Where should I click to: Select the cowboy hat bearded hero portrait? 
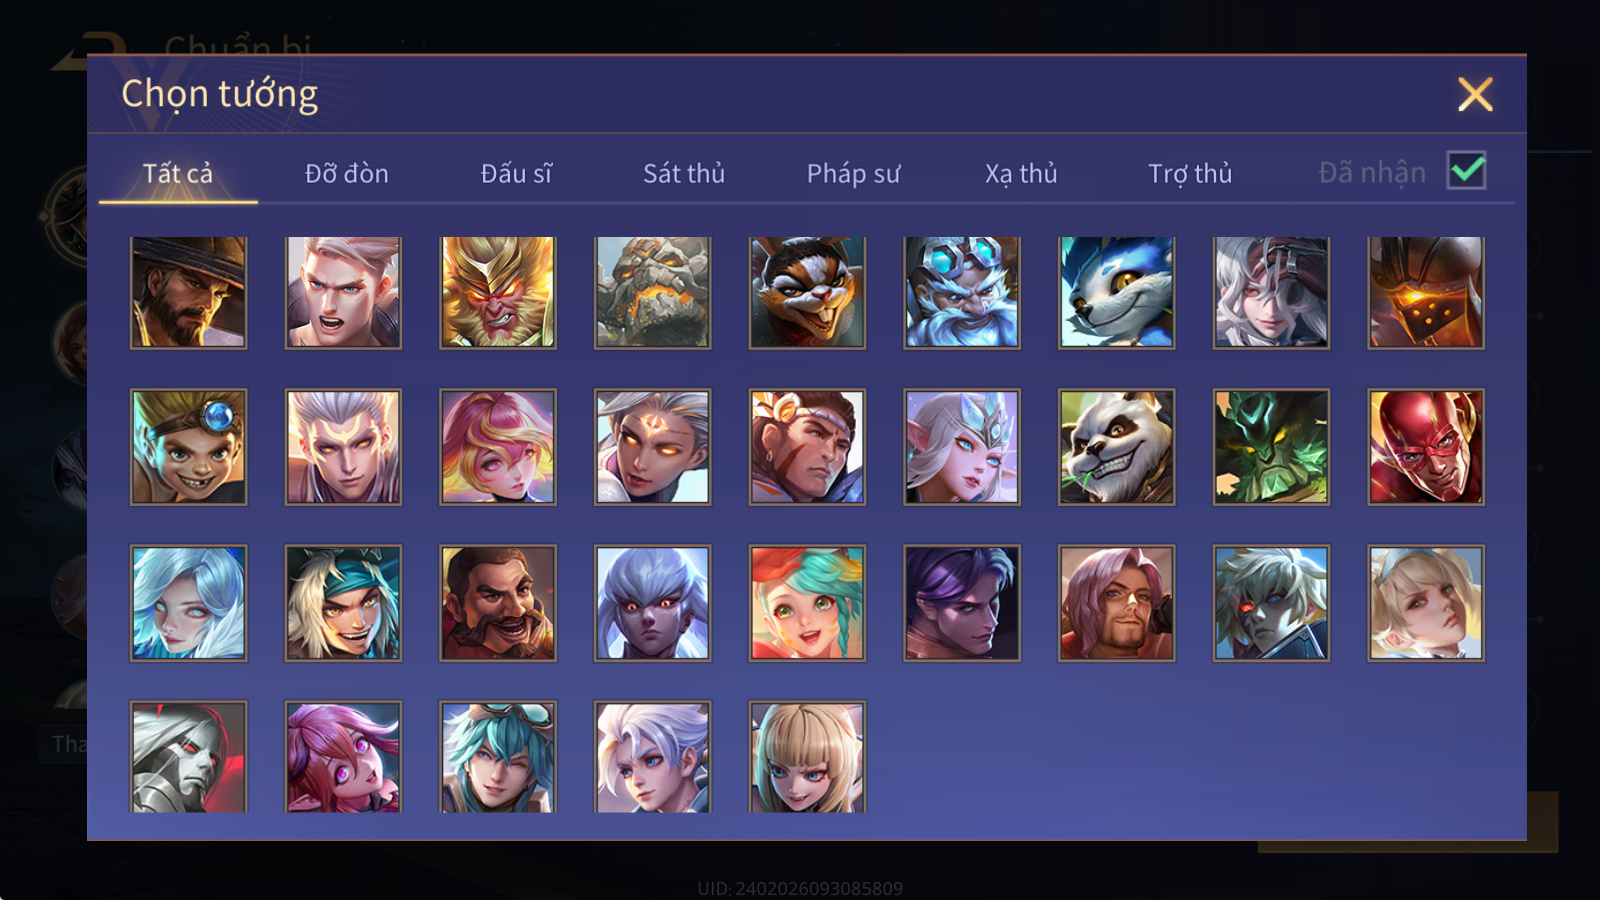pos(188,292)
